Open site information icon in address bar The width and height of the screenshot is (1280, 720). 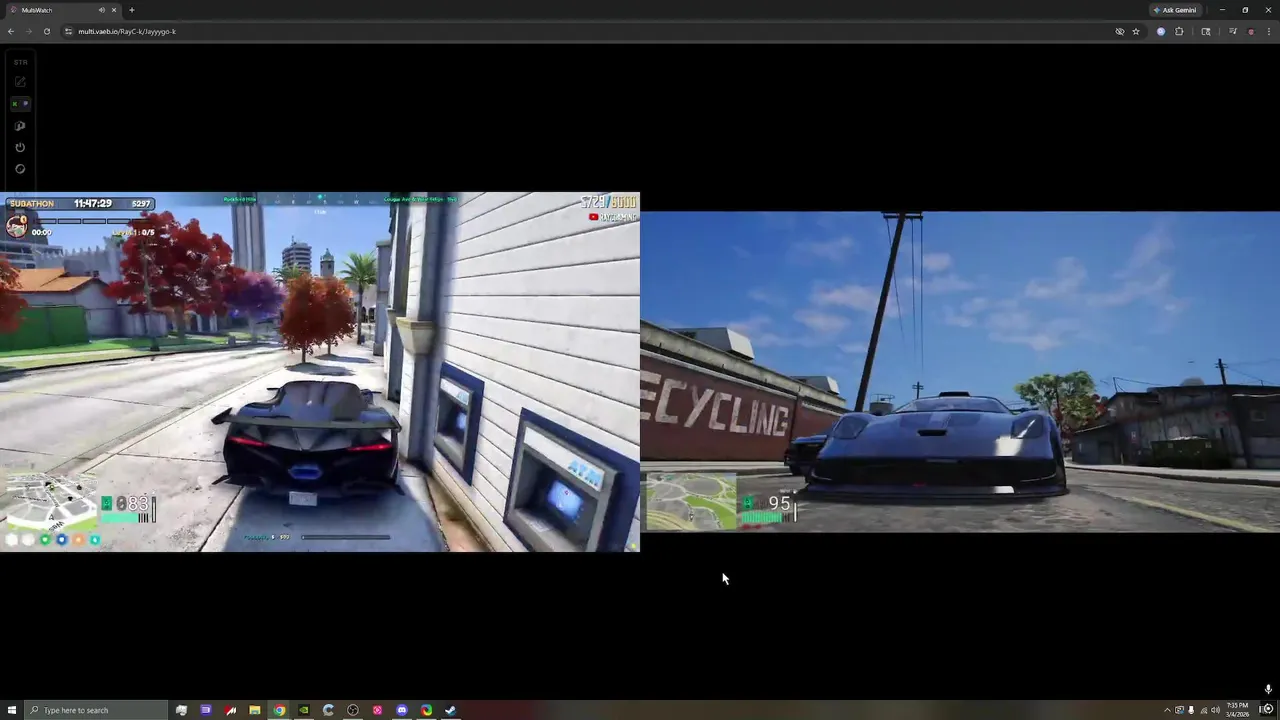[x=69, y=31]
